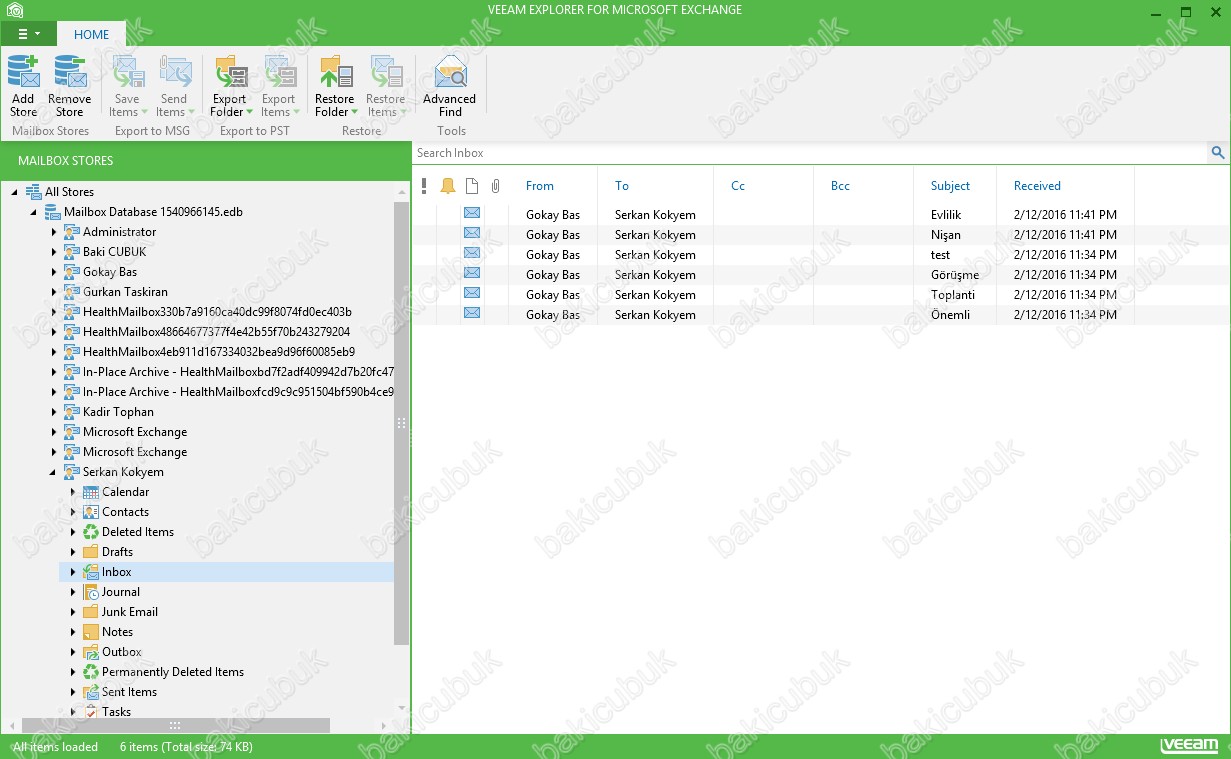Sort messages by the Bcc column
The width and height of the screenshot is (1231, 759).
[x=840, y=186]
